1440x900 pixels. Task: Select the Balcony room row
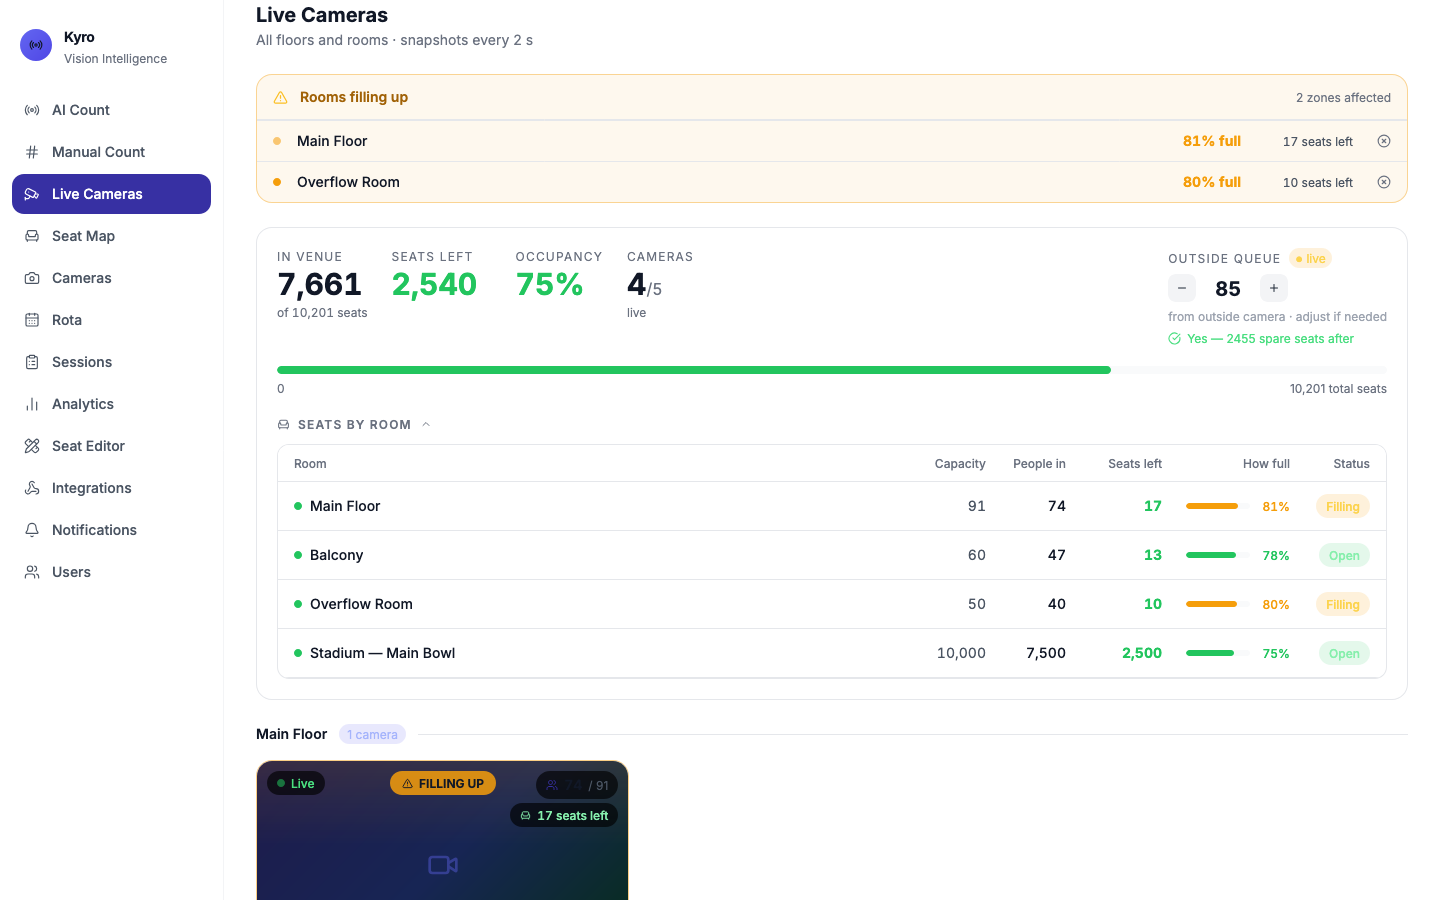[832, 555]
